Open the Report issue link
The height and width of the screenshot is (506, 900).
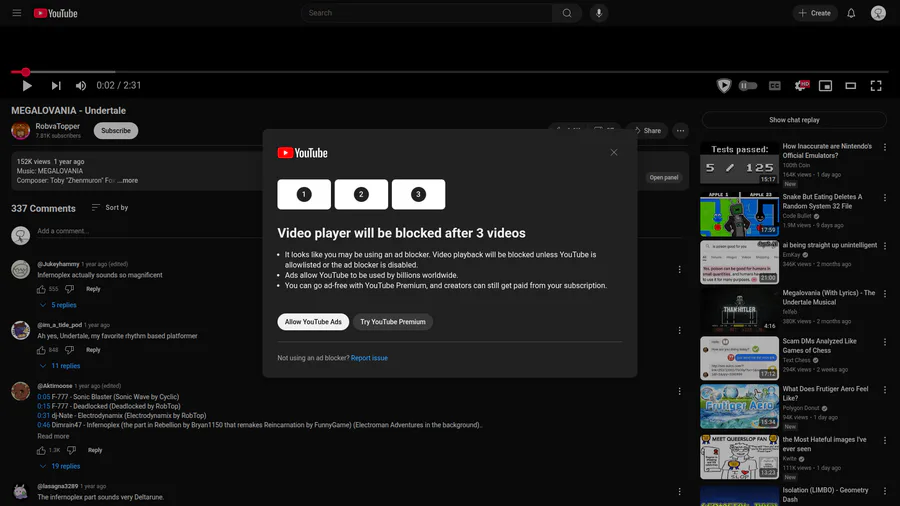[369, 358]
